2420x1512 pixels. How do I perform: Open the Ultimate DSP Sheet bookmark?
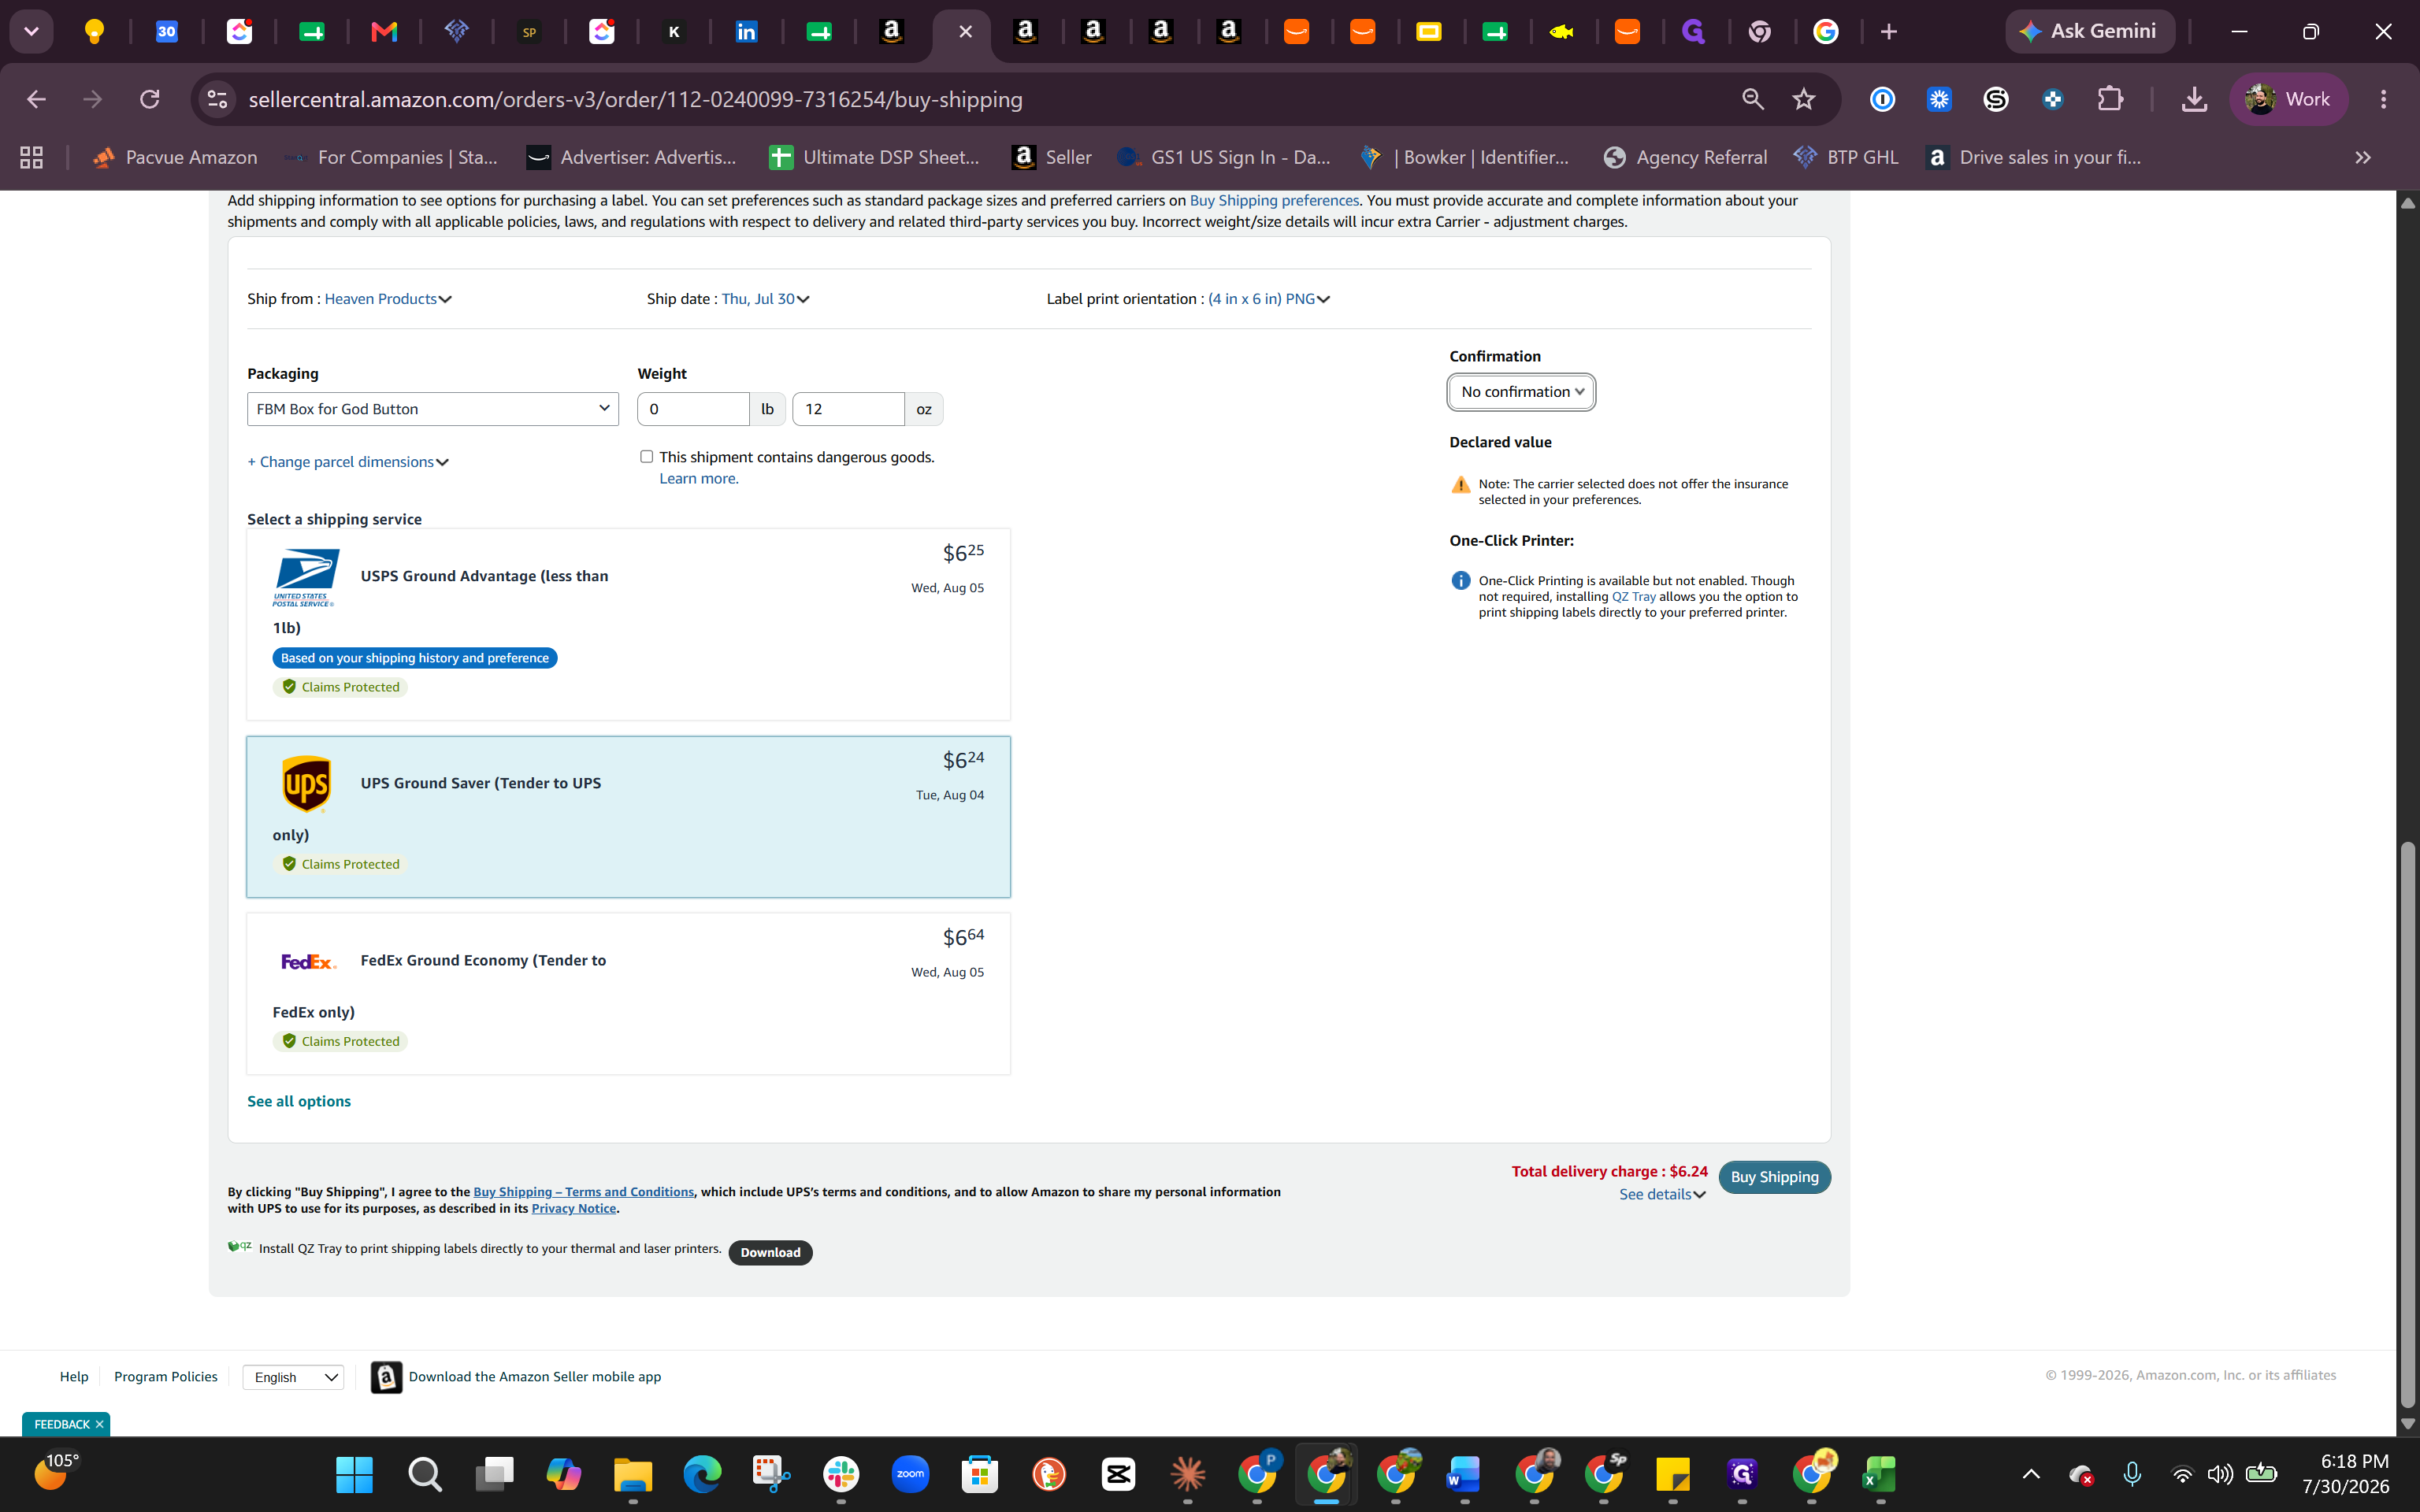click(875, 157)
